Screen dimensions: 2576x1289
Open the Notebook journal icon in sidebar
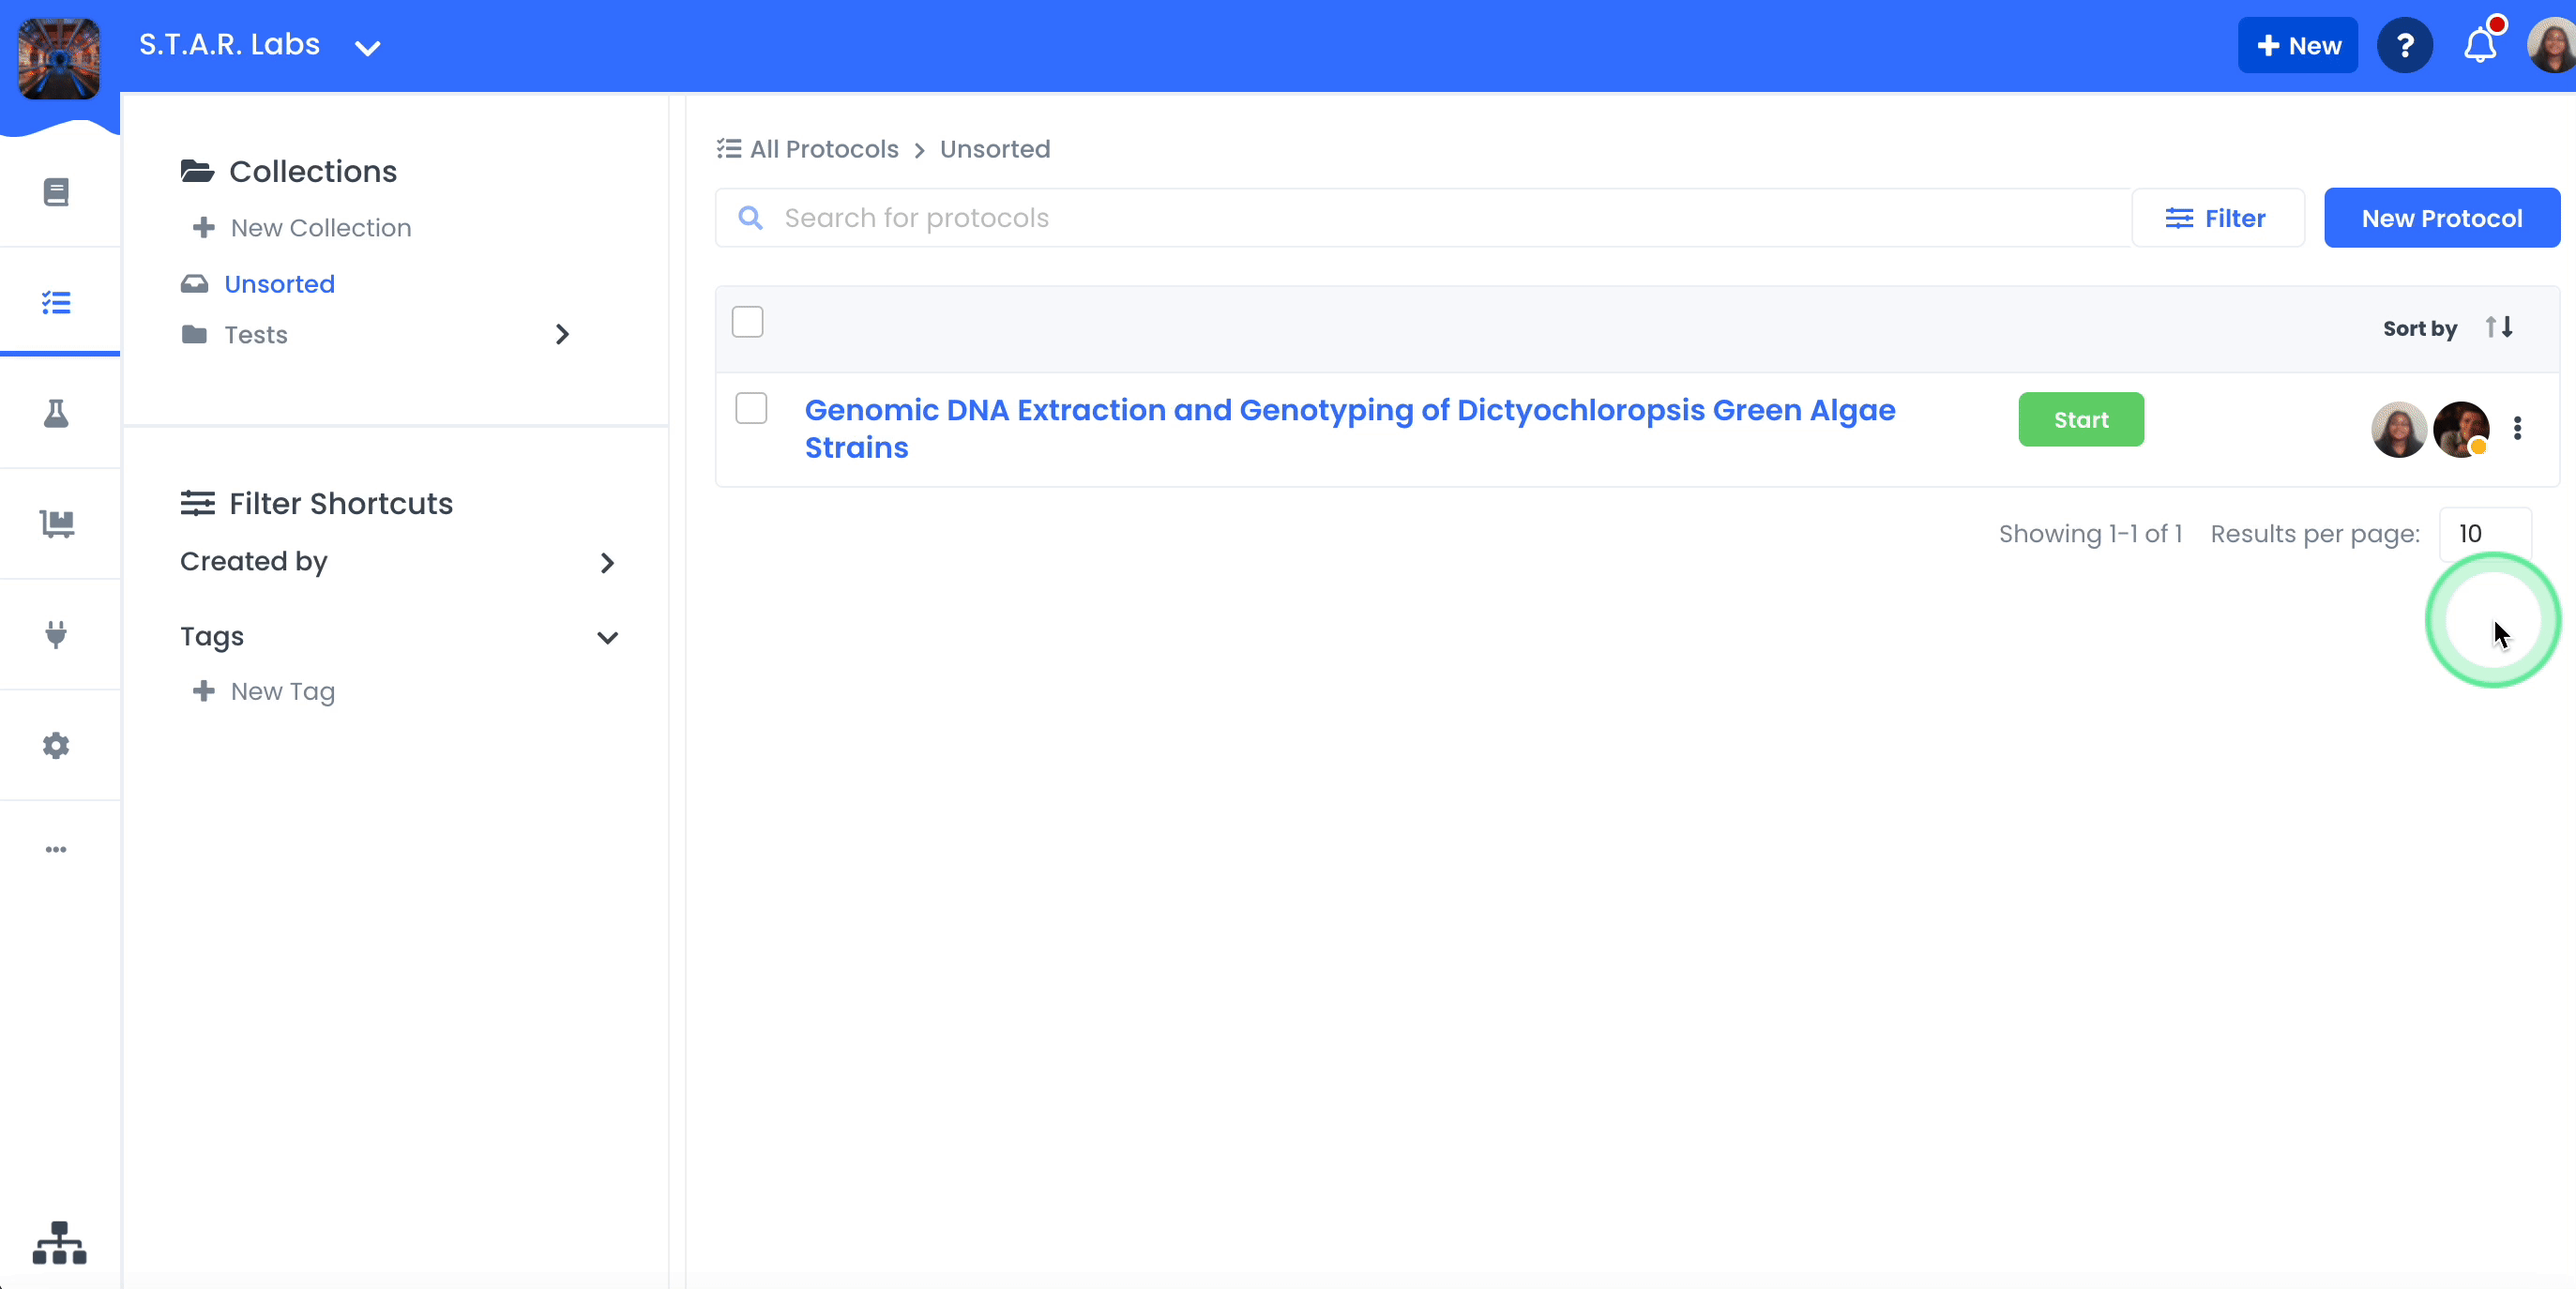coord(56,191)
